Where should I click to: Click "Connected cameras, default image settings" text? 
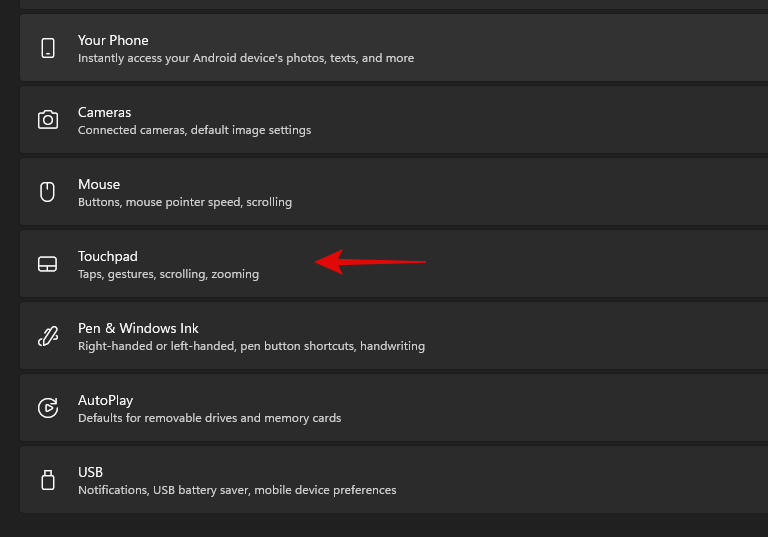tap(194, 130)
